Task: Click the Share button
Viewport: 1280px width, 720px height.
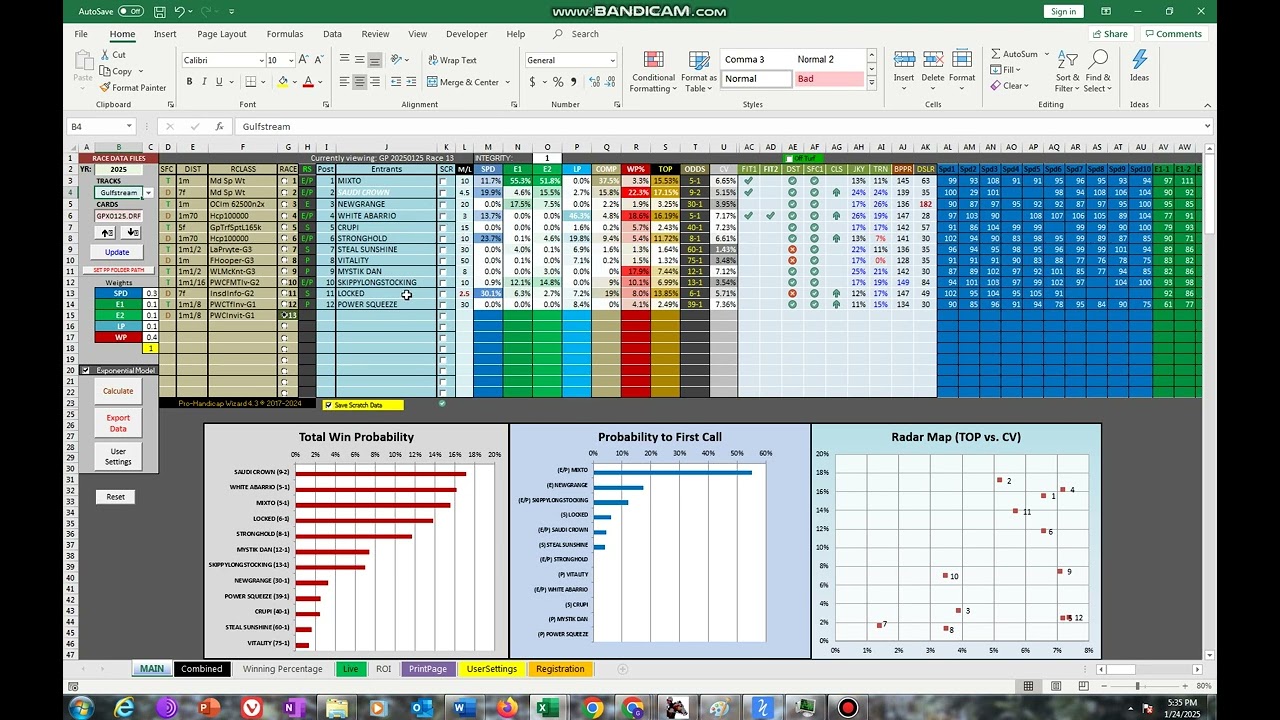Action: [1110, 34]
